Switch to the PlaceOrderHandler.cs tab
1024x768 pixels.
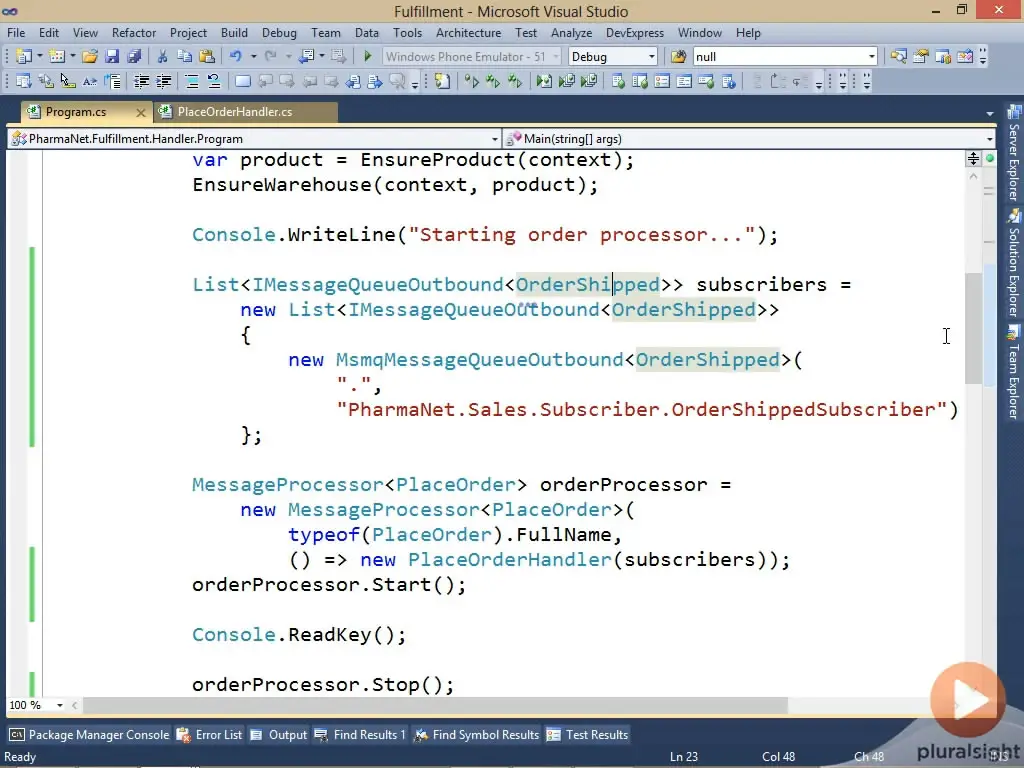246,112
